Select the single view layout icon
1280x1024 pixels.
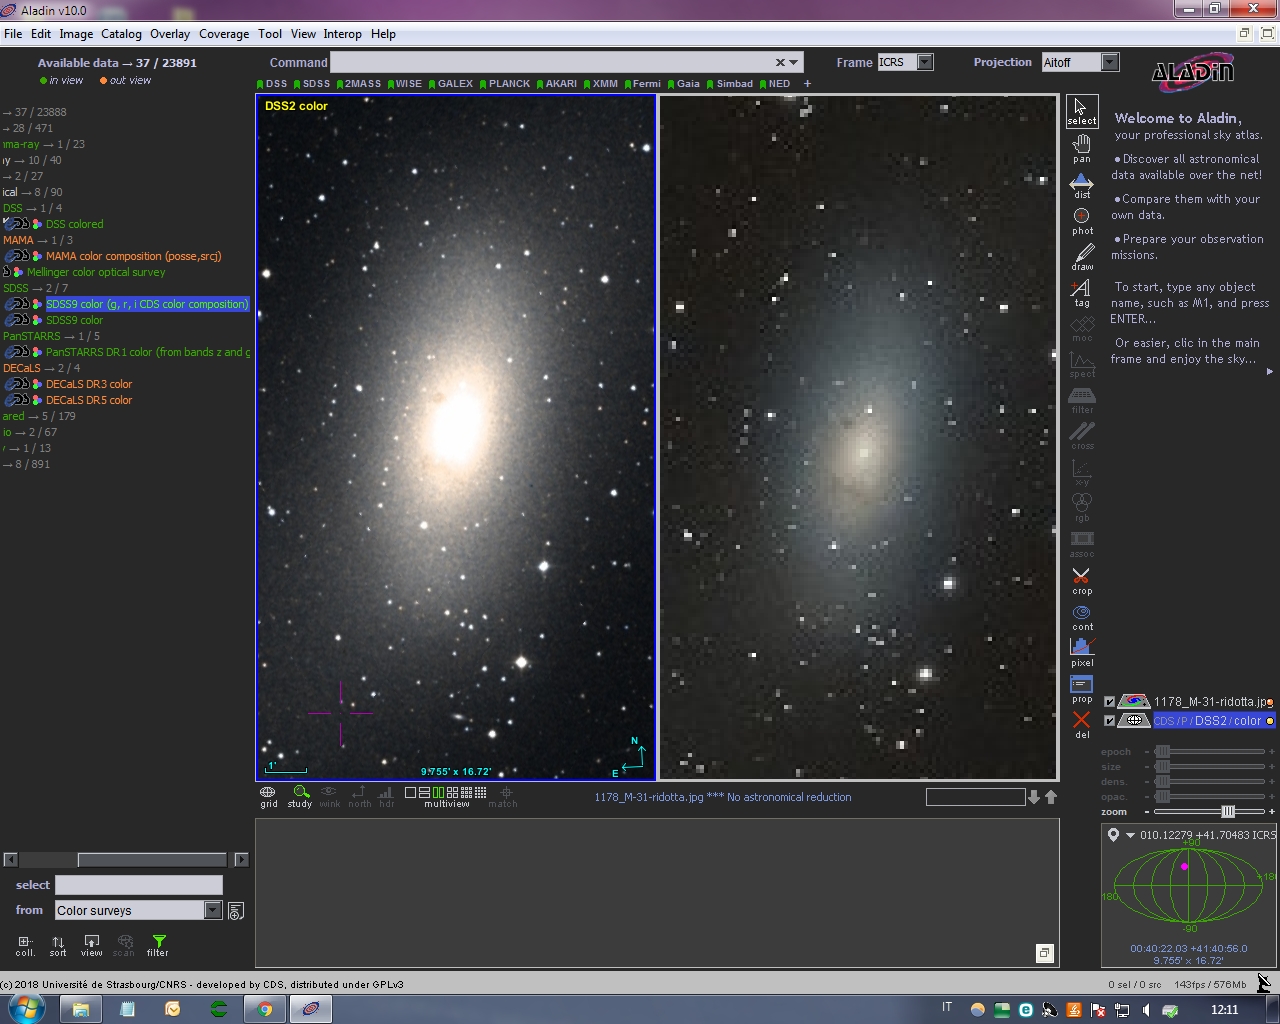pos(410,792)
